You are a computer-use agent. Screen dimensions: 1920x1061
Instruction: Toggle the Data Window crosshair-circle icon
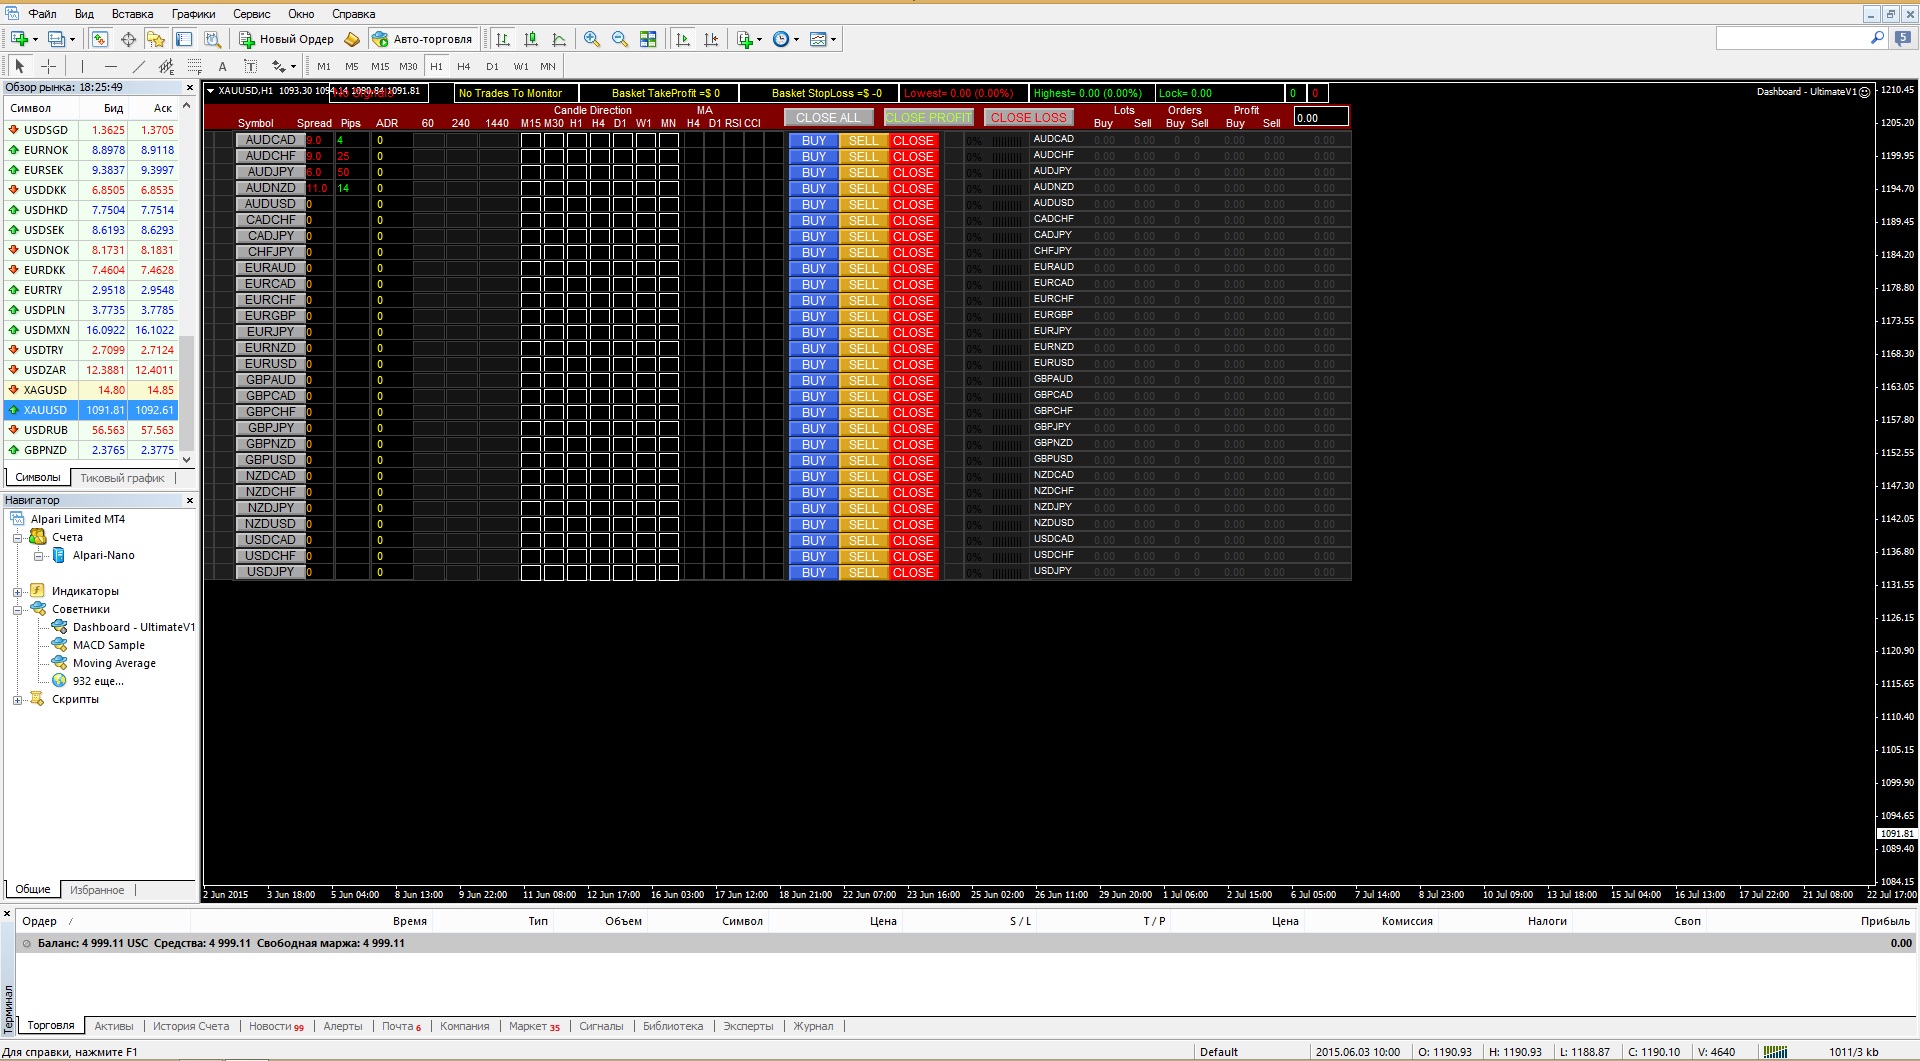pyautogui.click(x=128, y=39)
